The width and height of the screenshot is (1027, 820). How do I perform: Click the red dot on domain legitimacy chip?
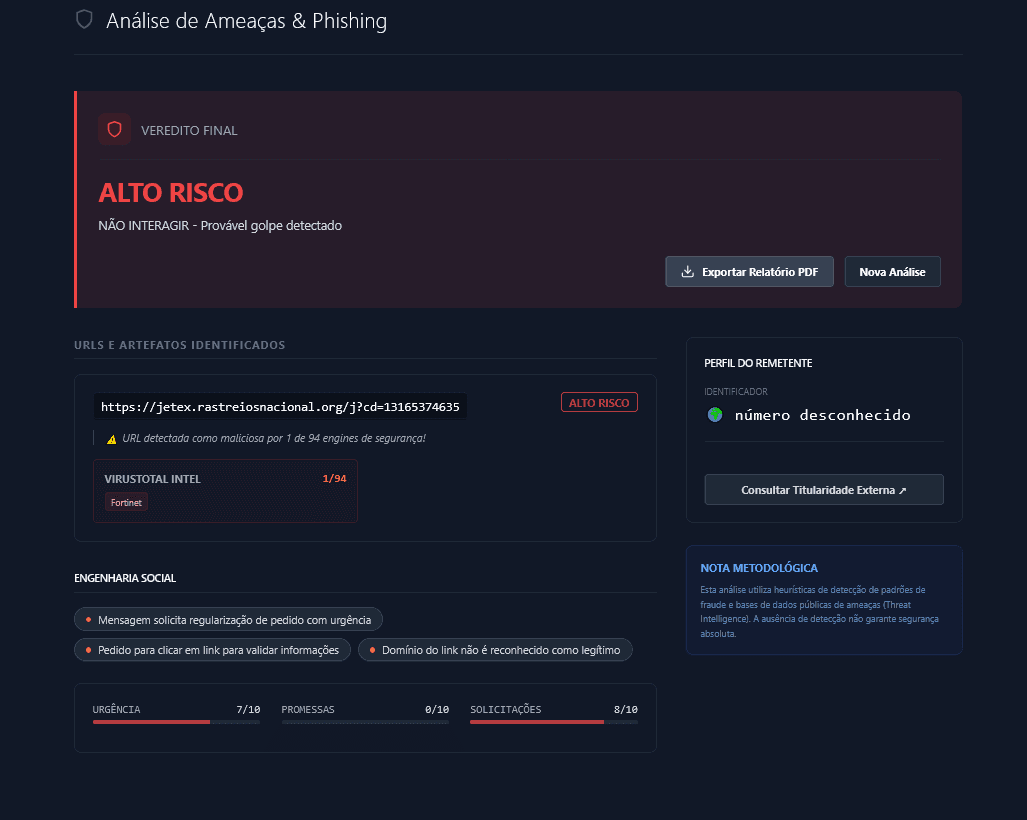[373, 650]
